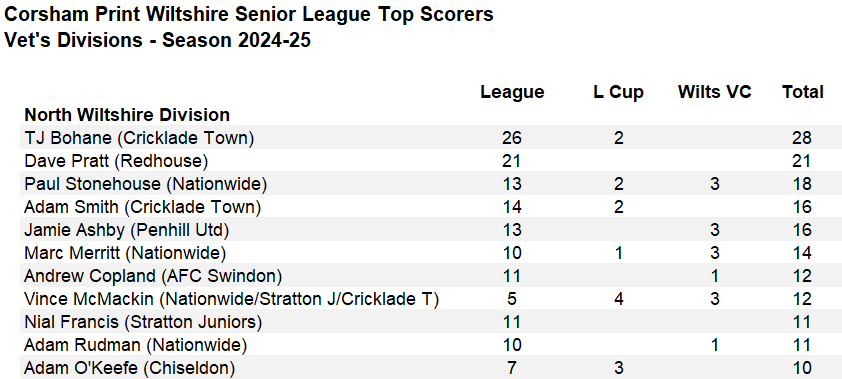Select Marc Merritt (Nationwide) row name
842x379 pixels.
tap(125, 253)
